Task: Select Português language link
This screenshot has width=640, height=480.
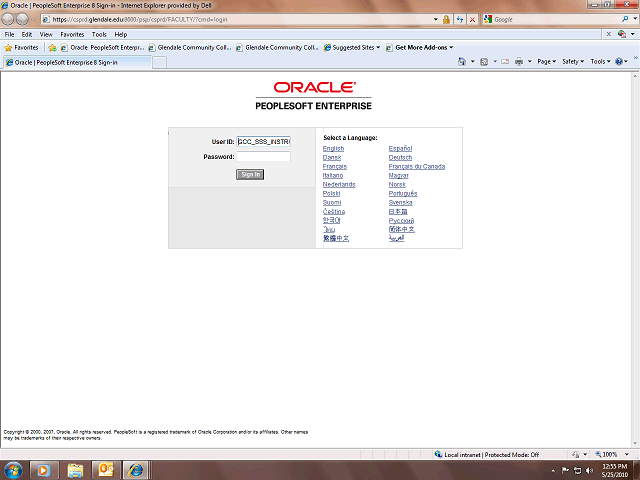Action: 403,193
